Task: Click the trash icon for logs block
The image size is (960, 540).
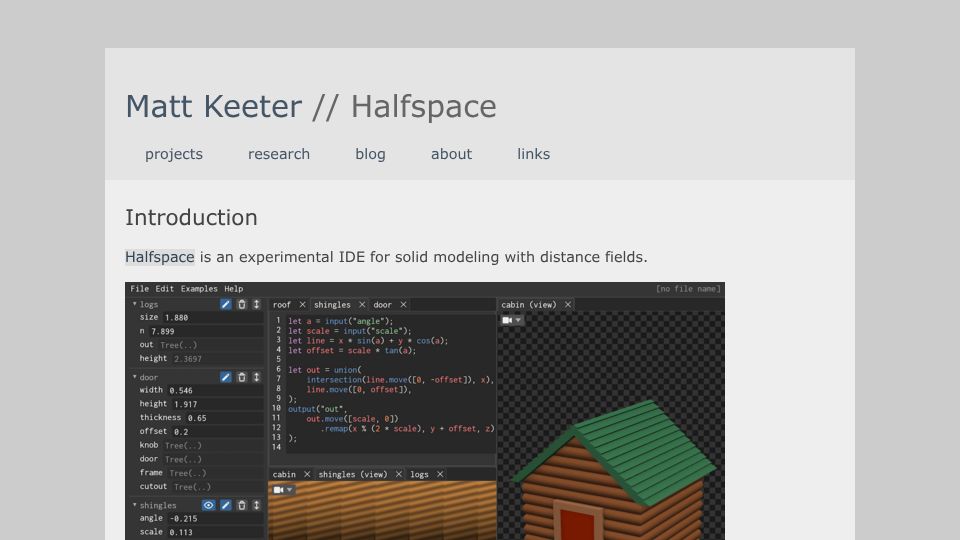Action: pyautogui.click(x=241, y=304)
